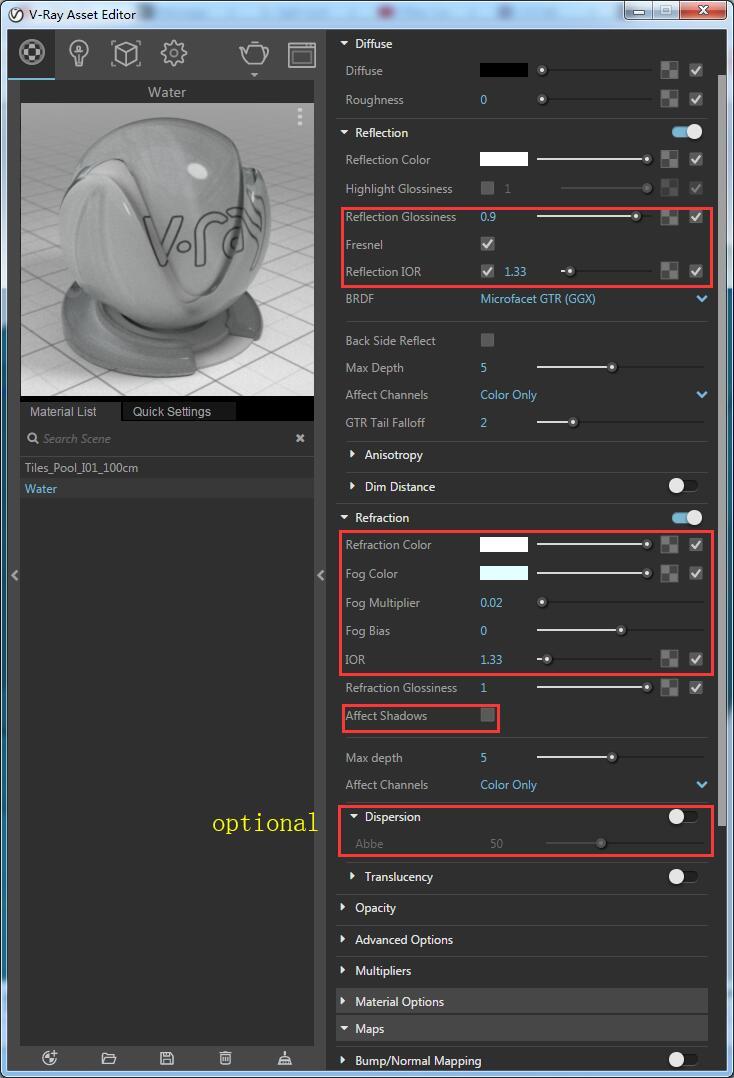Open the refraction IOR texture slot

click(x=669, y=659)
